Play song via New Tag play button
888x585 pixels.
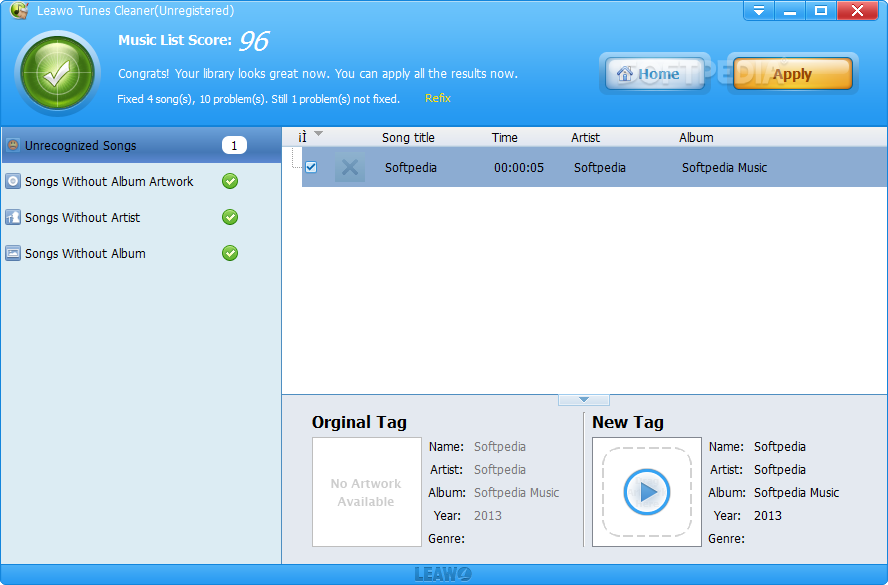pos(647,492)
